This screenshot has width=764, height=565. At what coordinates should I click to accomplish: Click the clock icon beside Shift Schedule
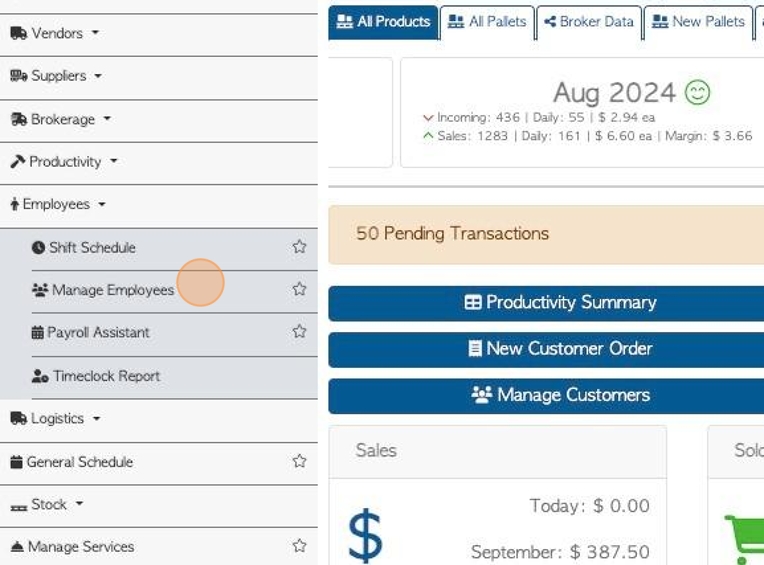(x=38, y=247)
